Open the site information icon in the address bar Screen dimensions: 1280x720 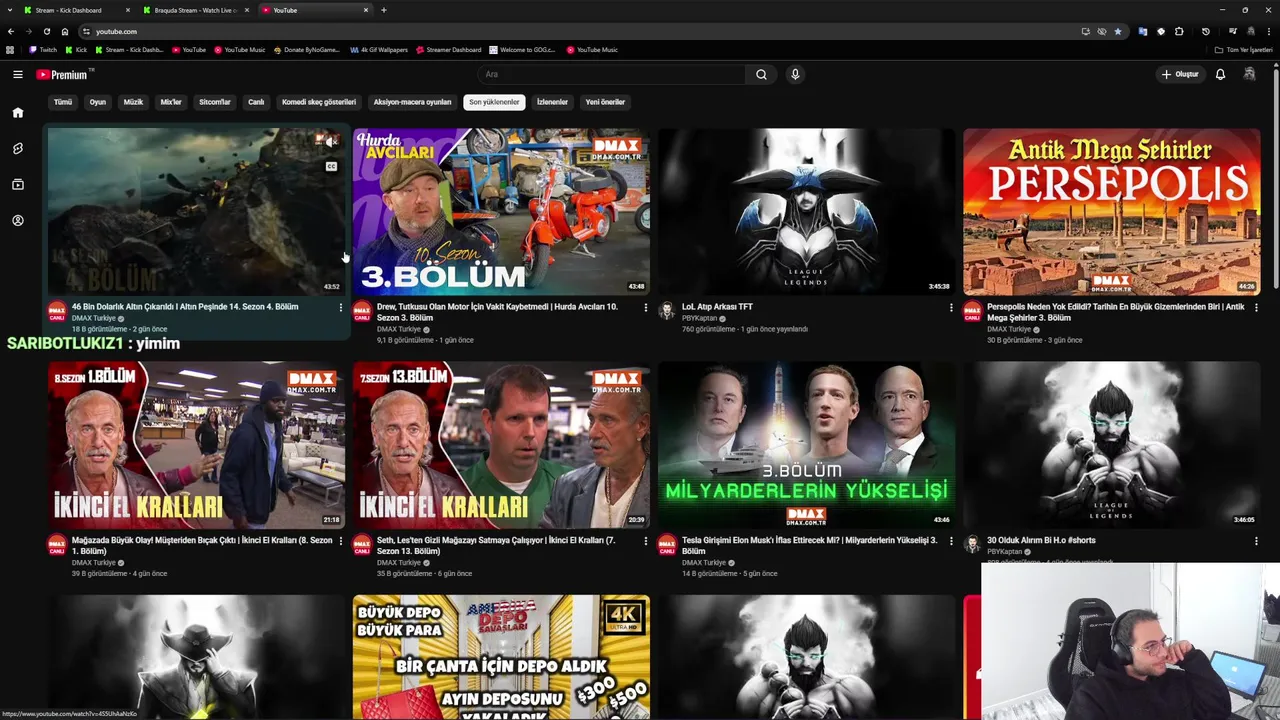86,31
